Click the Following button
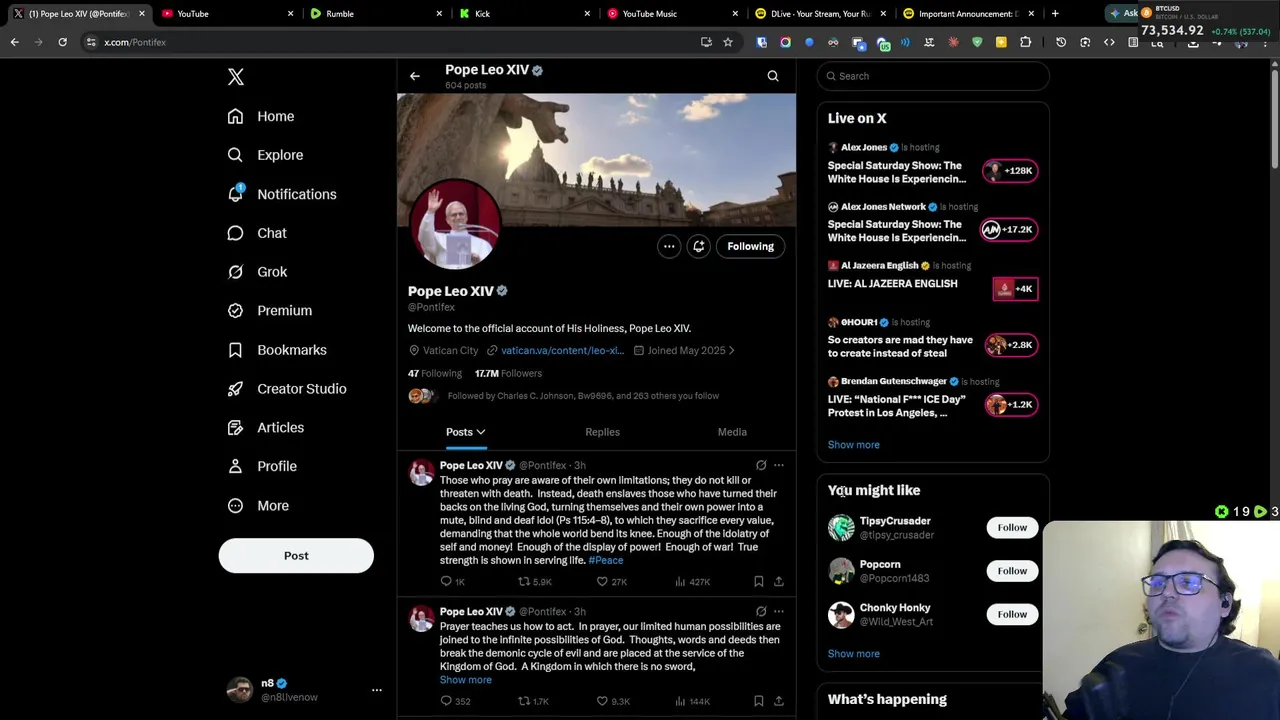 [751, 246]
